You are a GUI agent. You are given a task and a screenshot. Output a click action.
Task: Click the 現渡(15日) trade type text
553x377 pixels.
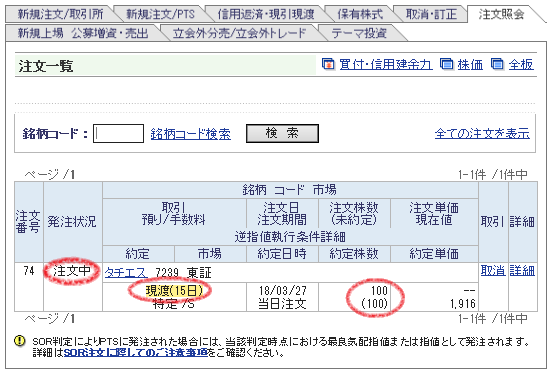pos(174,291)
